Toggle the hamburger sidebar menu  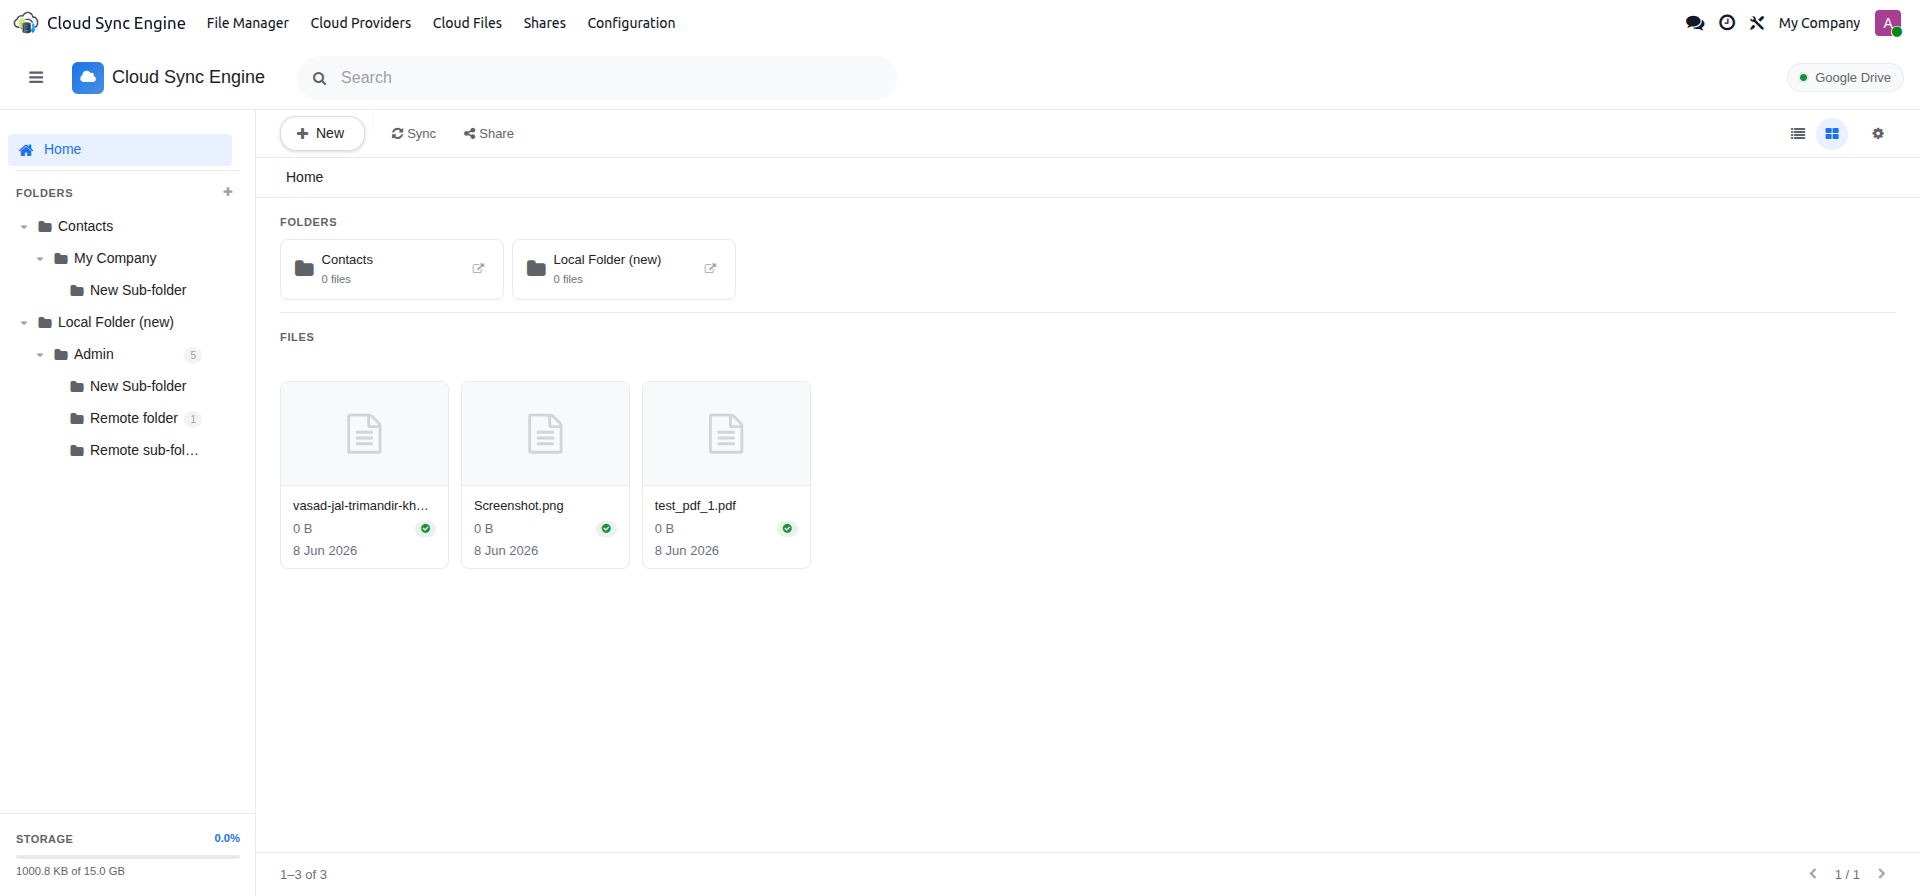coord(36,78)
